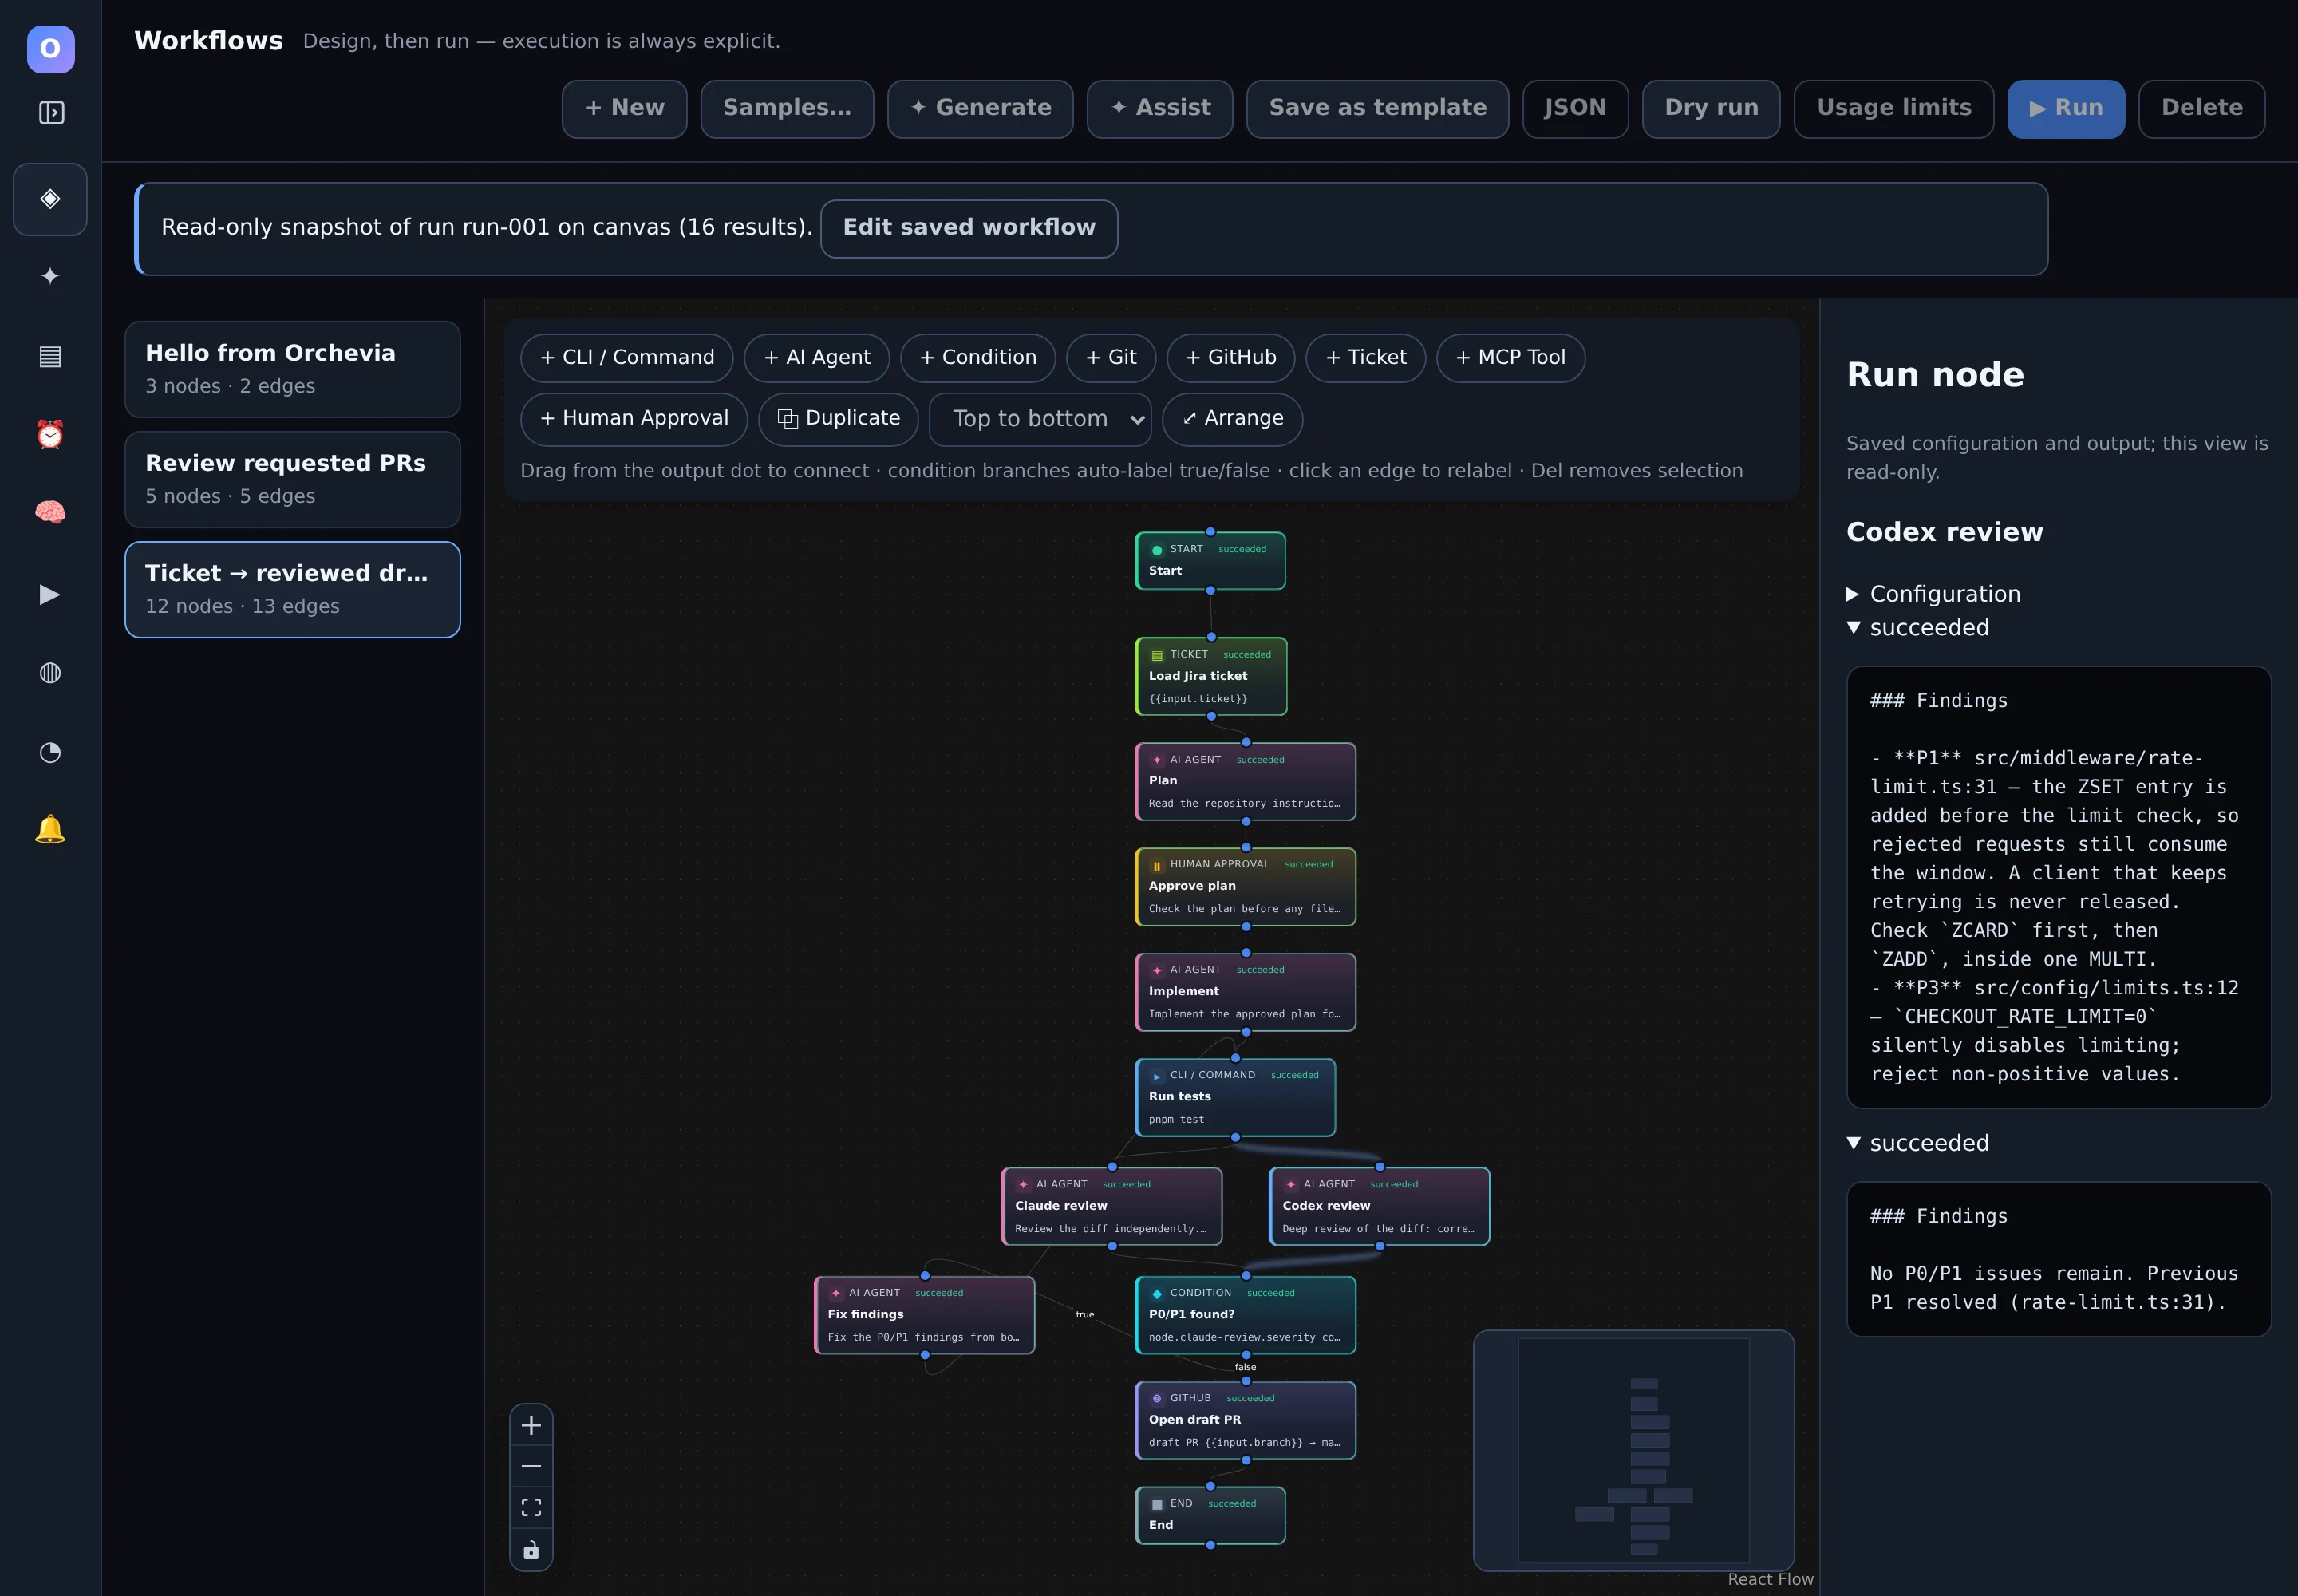Select the Run tests node
The image size is (2298, 1596).
(1236, 1097)
